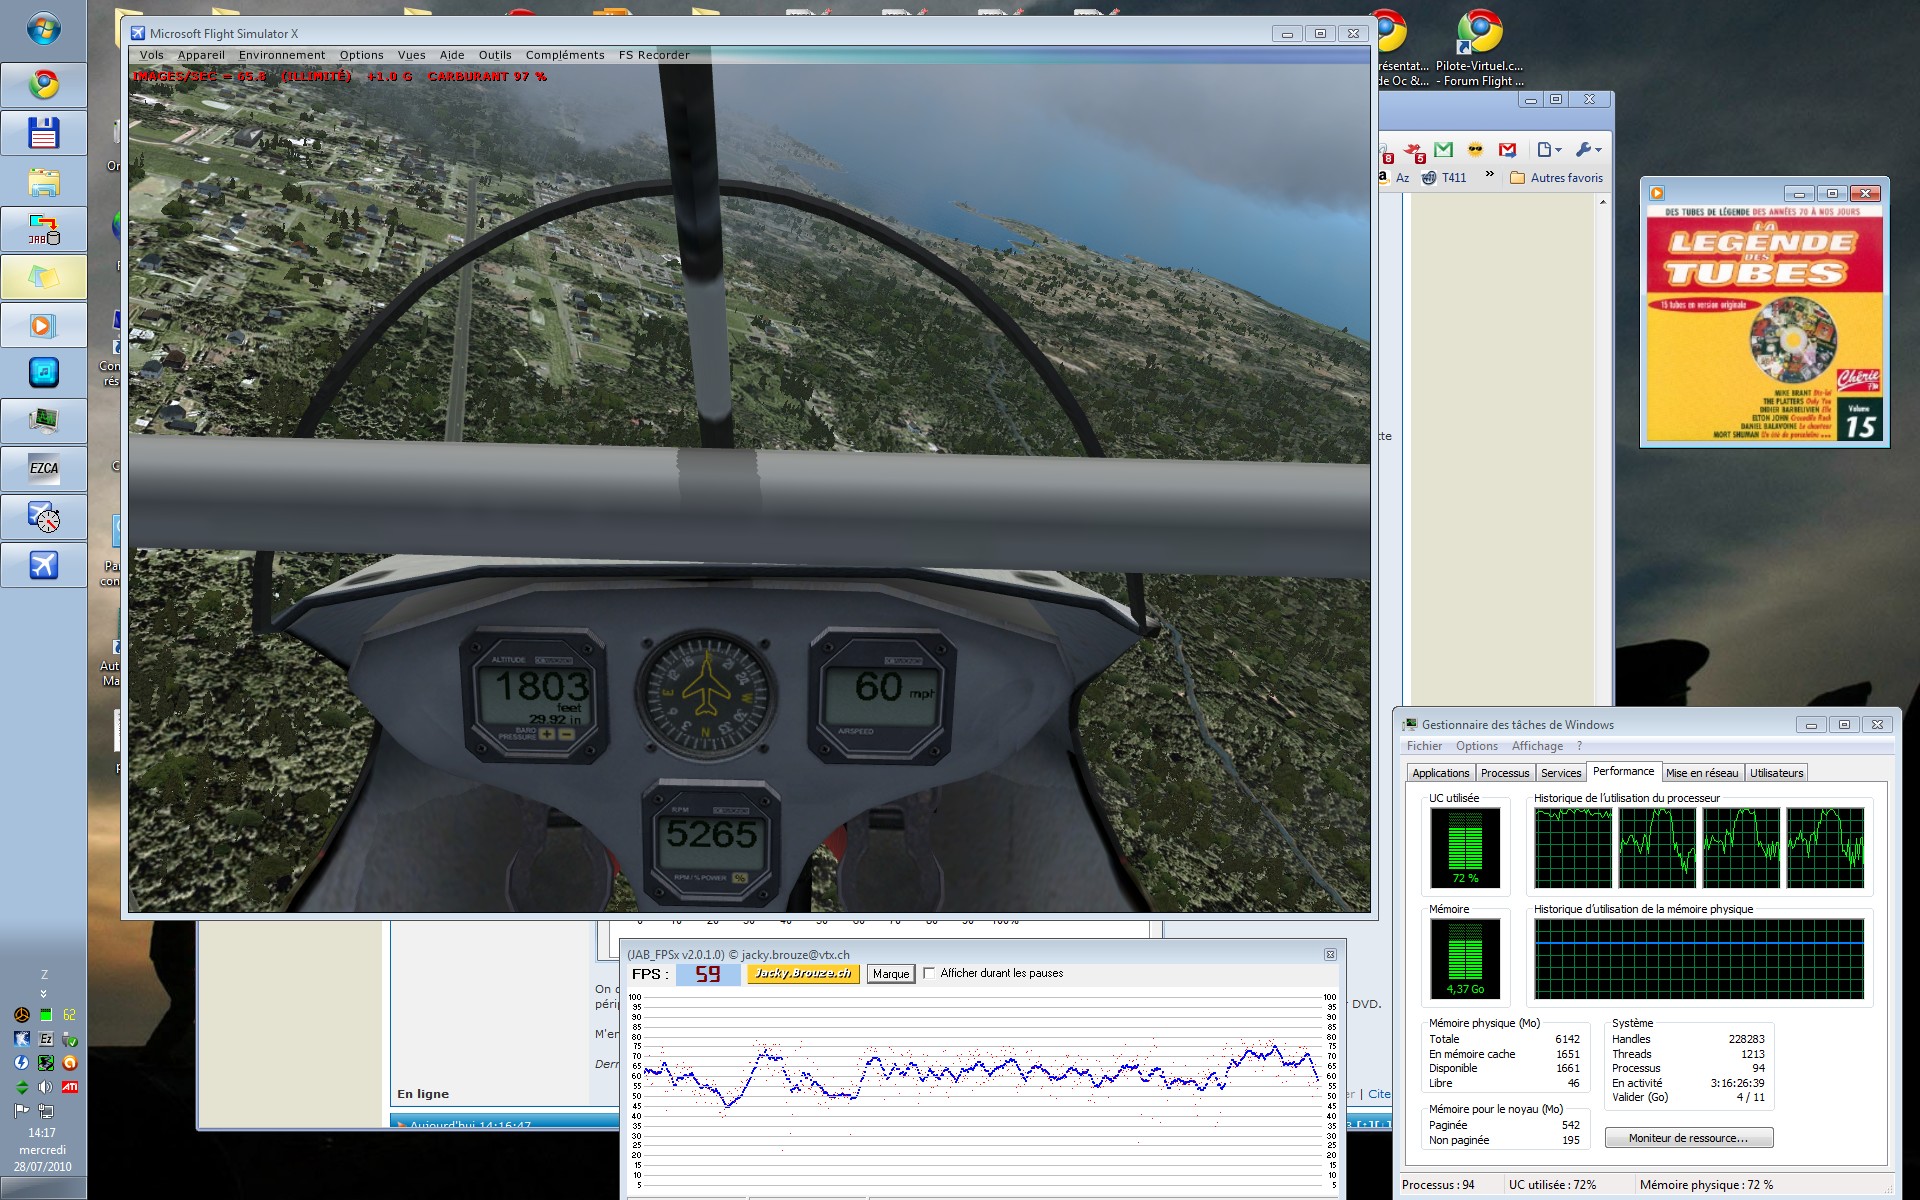Open 'Autres favoris' bookmarks folder
1920x1200 pixels.
[1556, 178]
